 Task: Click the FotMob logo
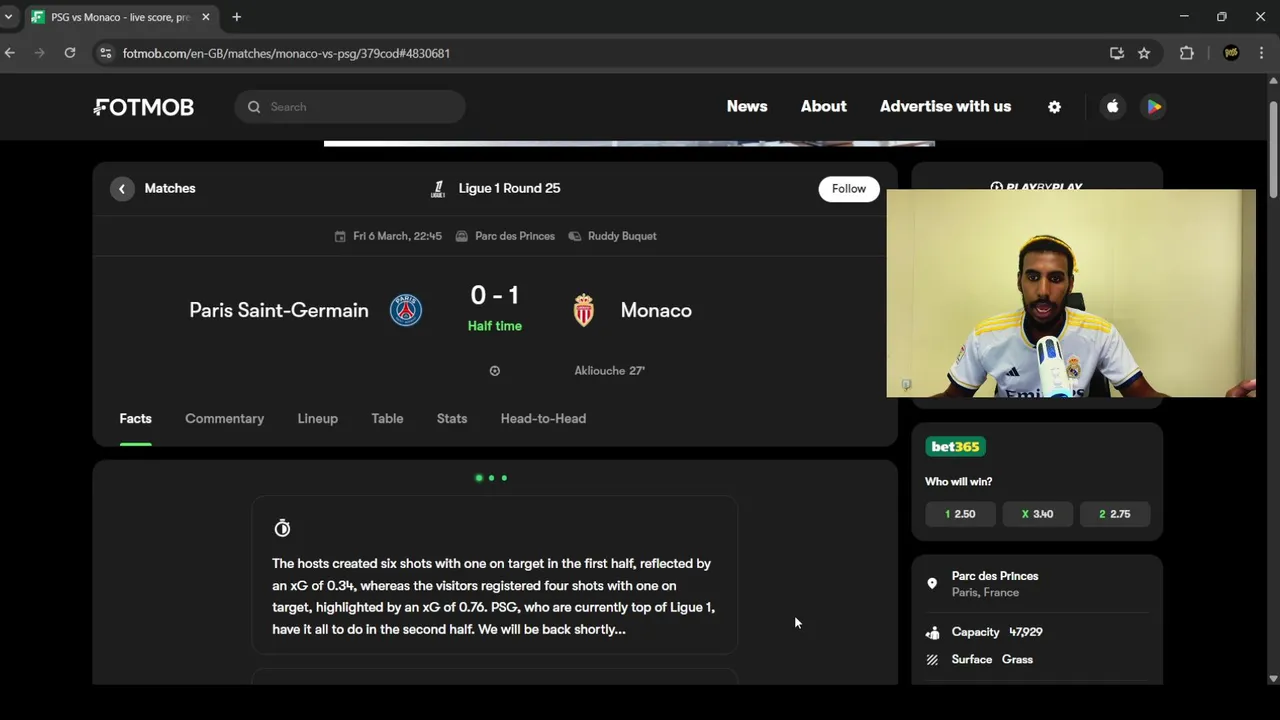(144, 107)
